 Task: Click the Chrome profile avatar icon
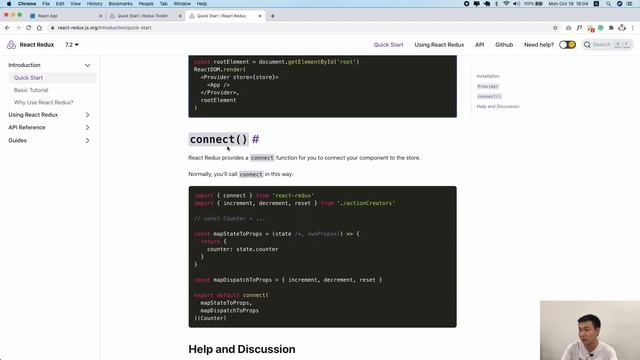[x=622, y=28]
